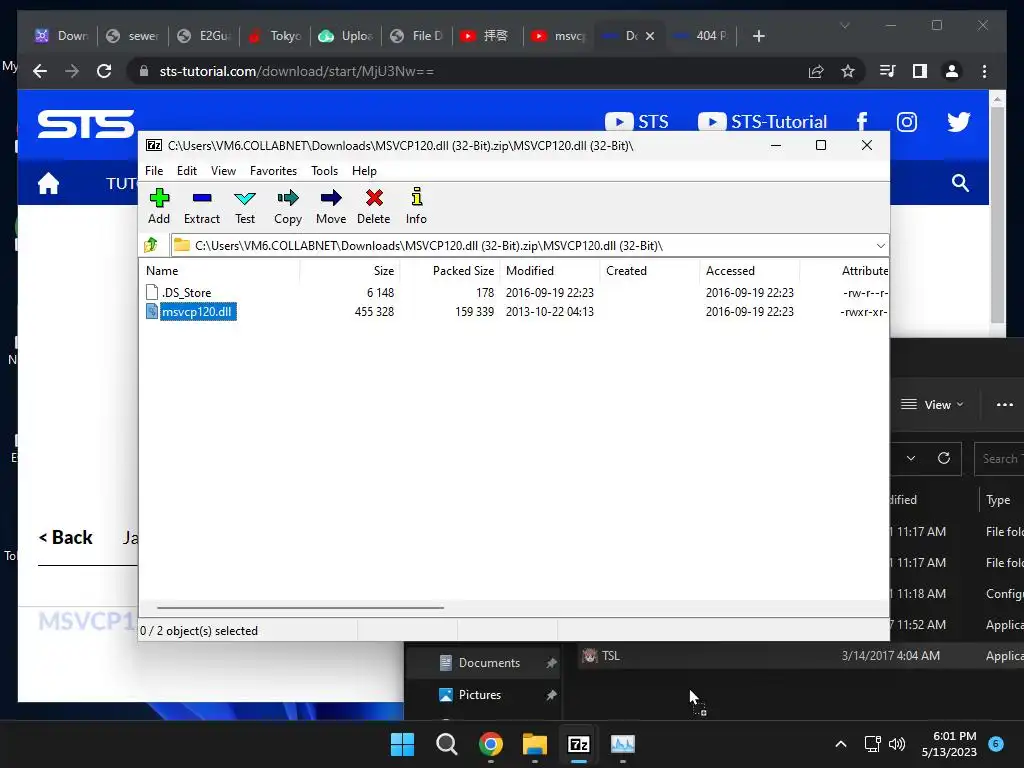Image resolution: width=1024 pixels, height=768 pixels.
Task: Share this page icon in Chrome
Action: click(x=816, y=71)
